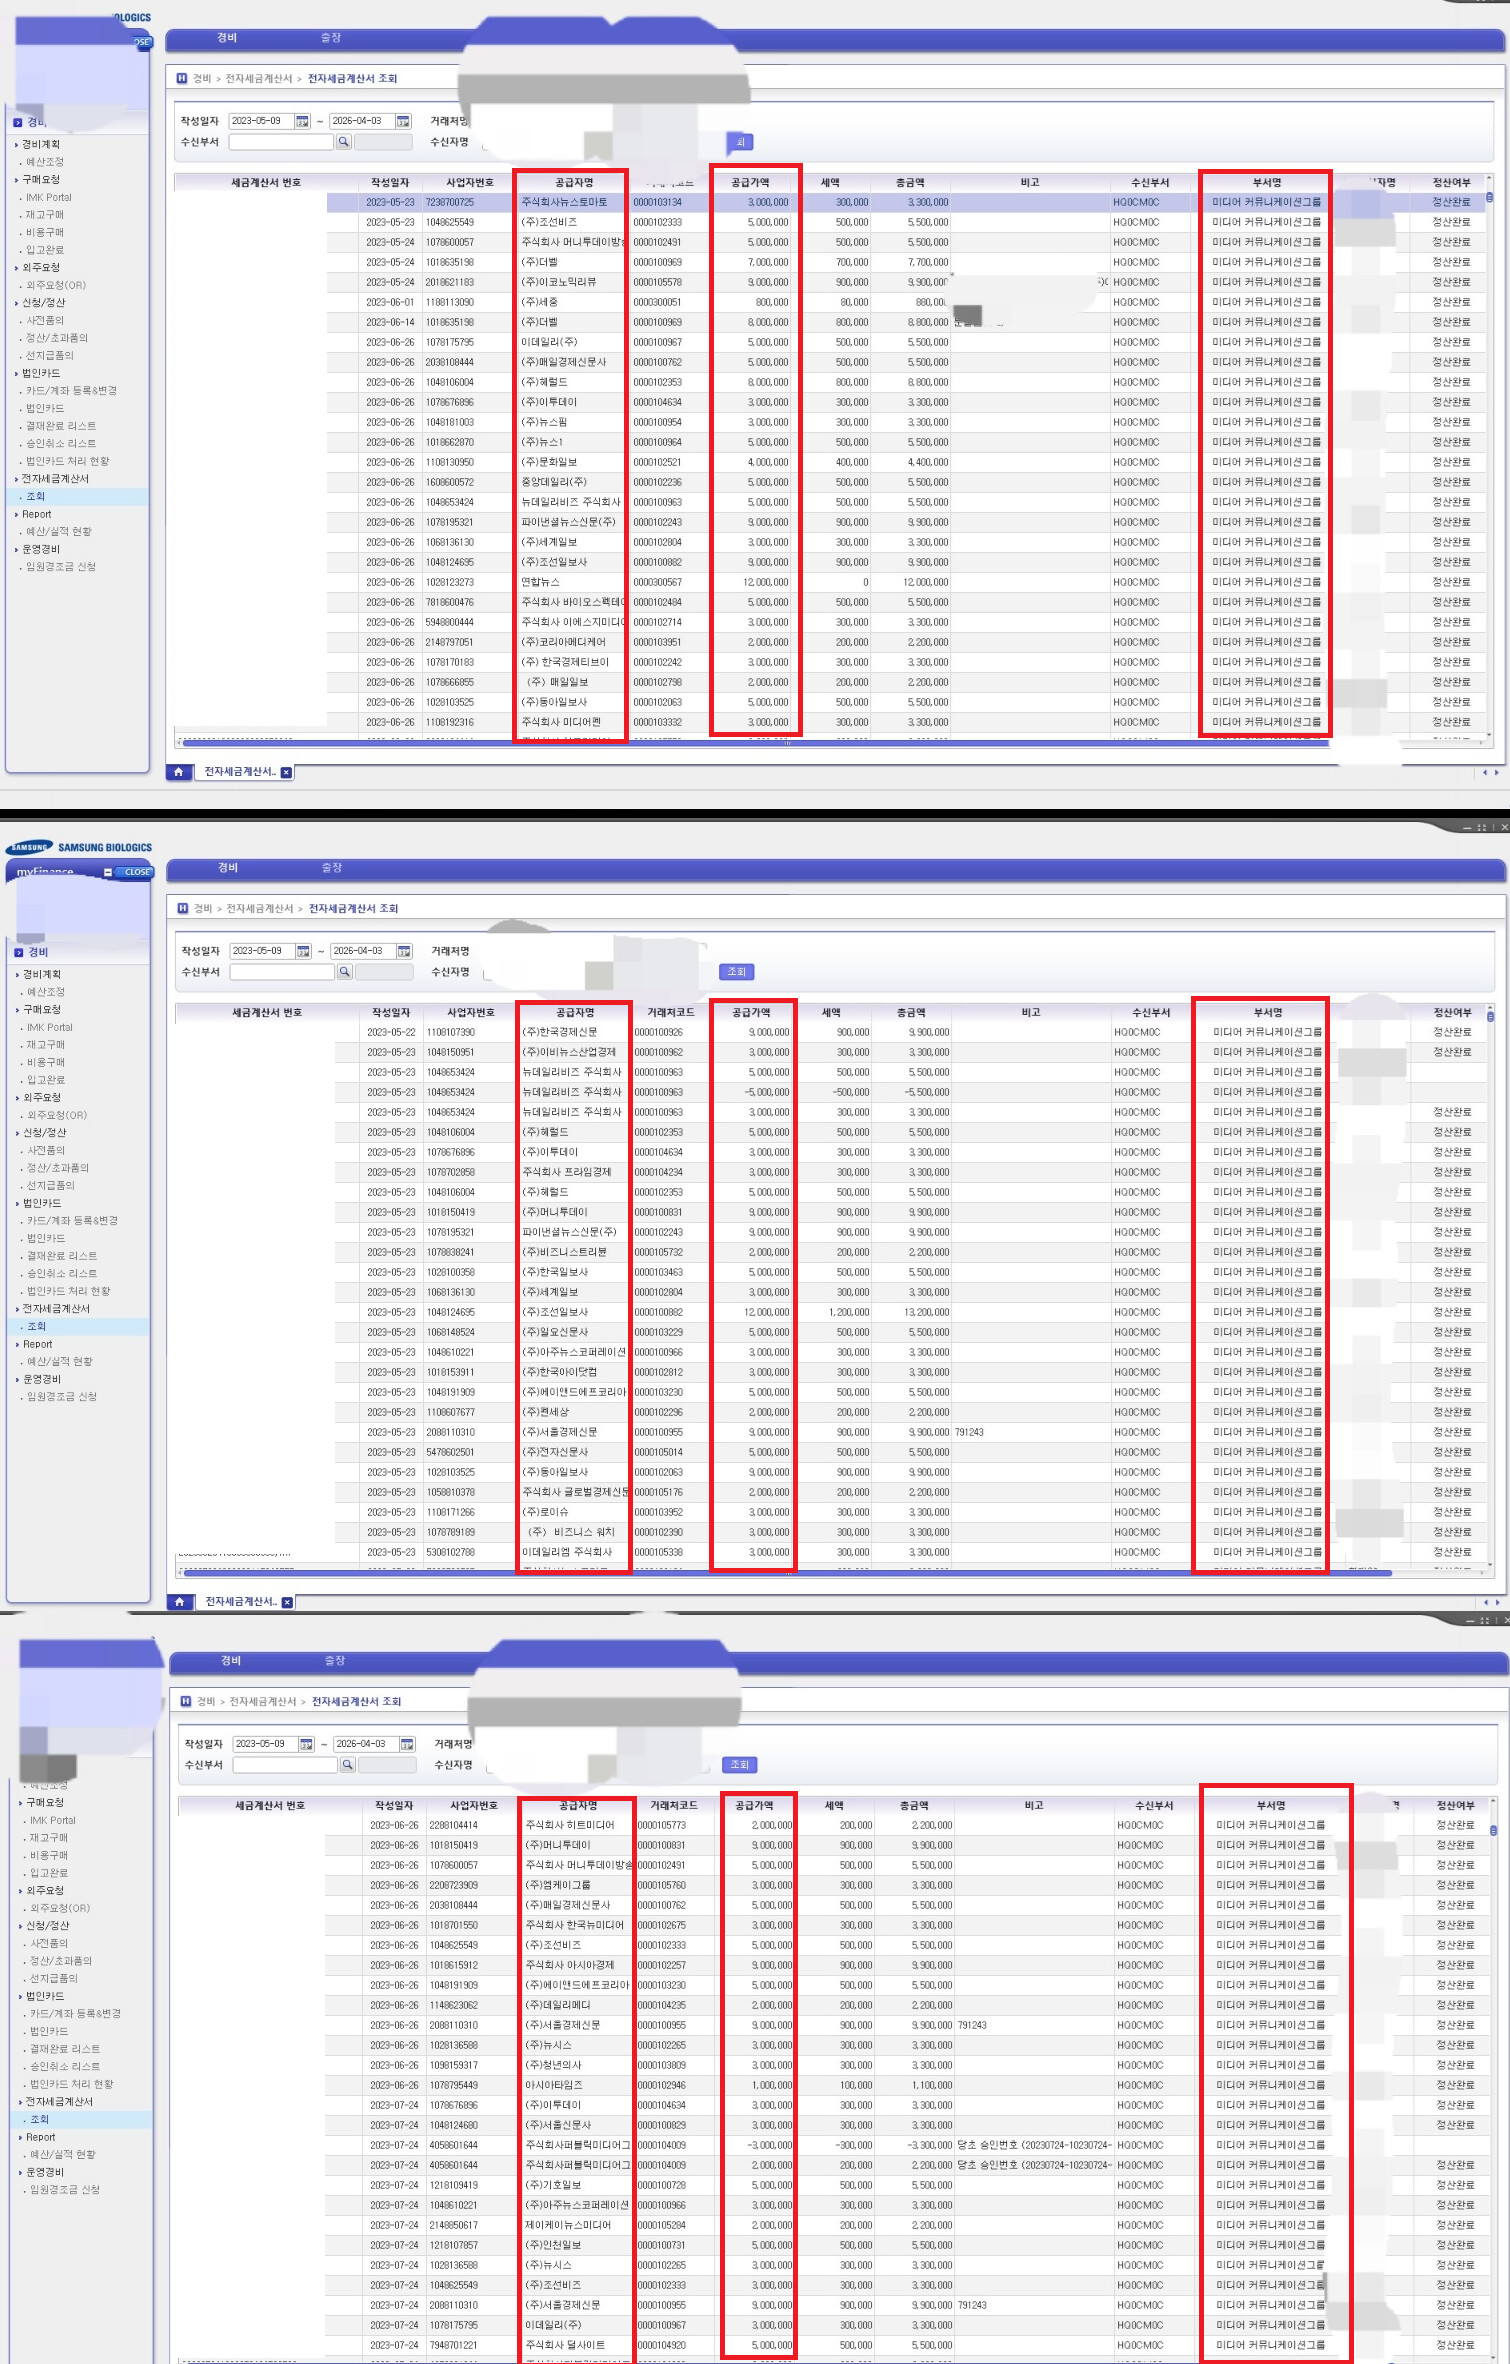Click the 수신부서 input field in the bottom window
The height and width of the screenshot is (2364, 1510).
click(x=284, y=1765)
